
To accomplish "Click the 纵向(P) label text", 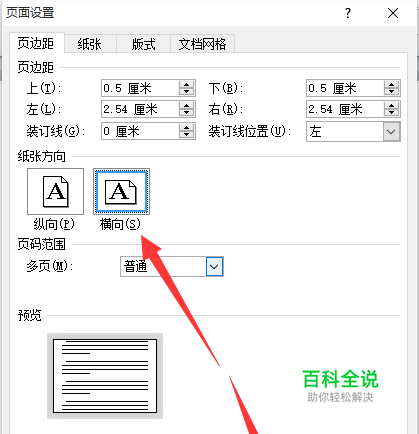I will 54,224.
